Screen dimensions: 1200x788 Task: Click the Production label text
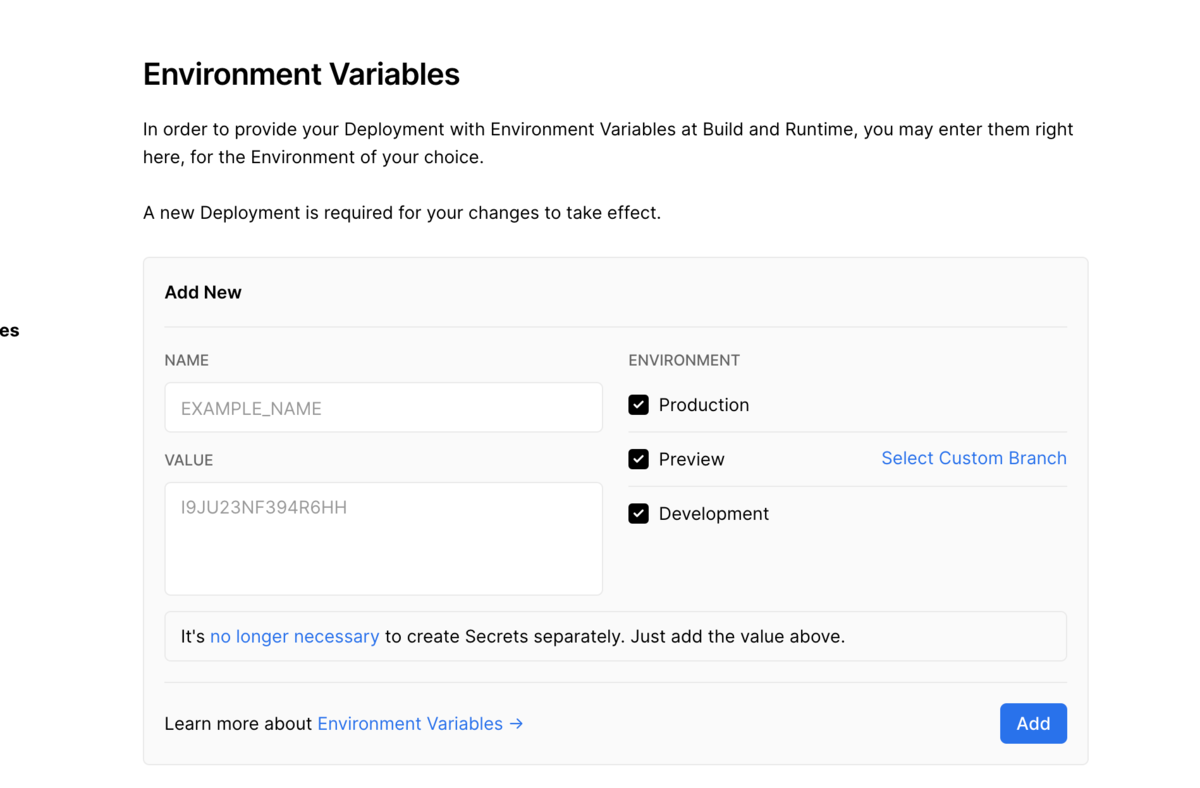(703, 405)
